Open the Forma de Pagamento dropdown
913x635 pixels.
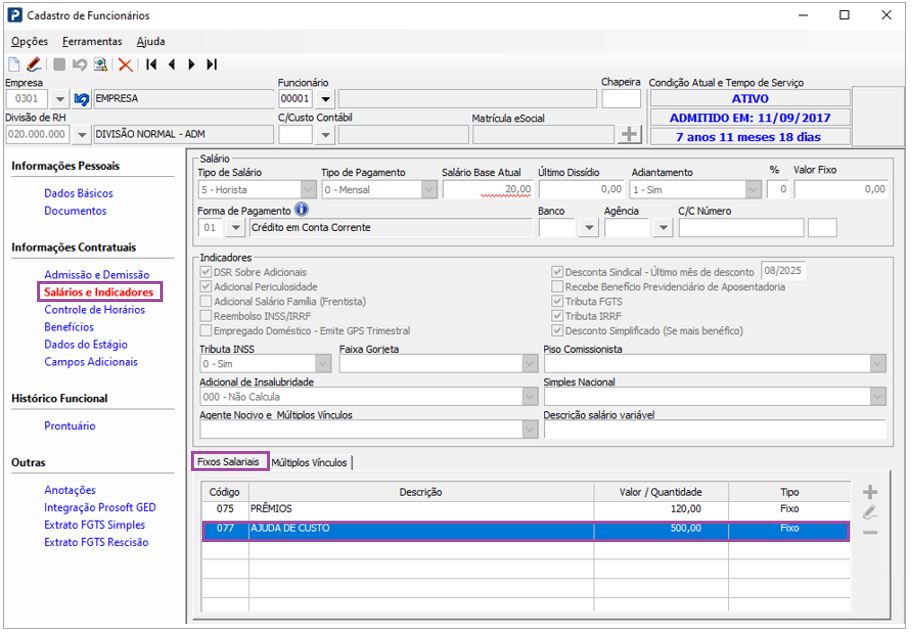tap(236, 228)
